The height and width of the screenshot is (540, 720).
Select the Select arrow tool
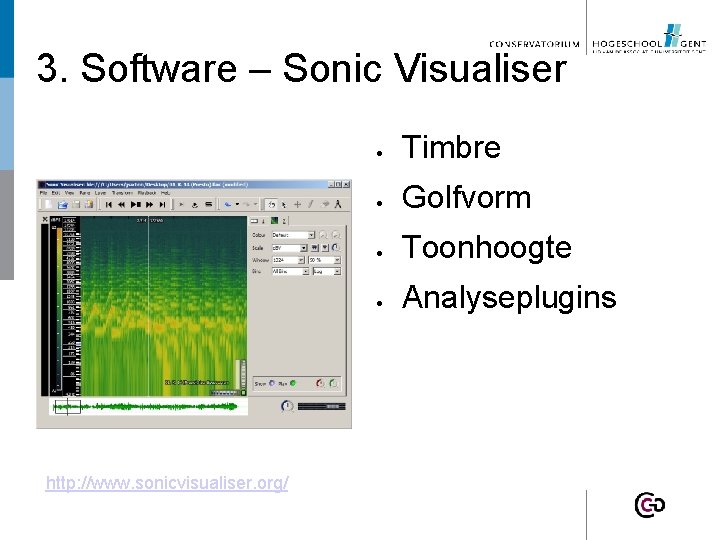[284, 205]
